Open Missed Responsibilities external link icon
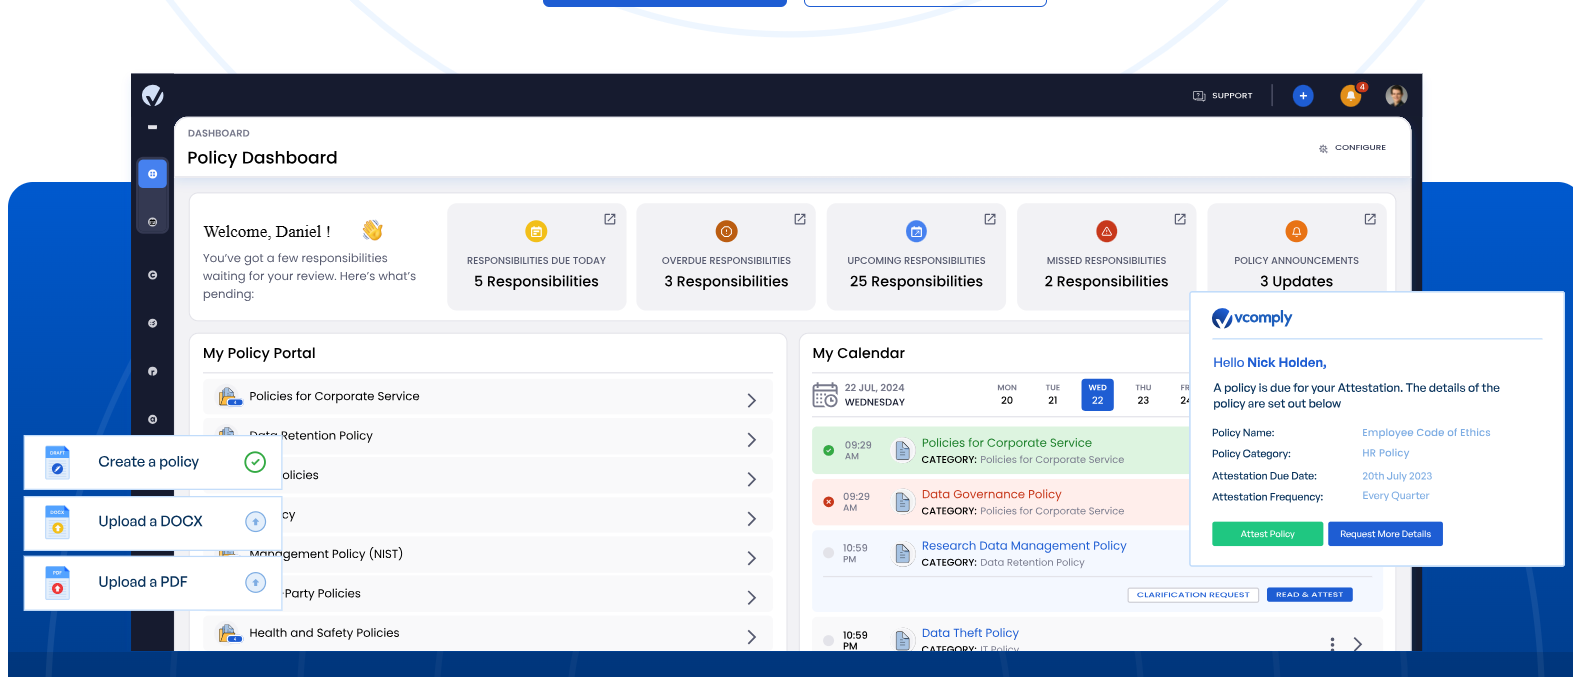Screen dimensions: 1573x677 click(1180, 219)
